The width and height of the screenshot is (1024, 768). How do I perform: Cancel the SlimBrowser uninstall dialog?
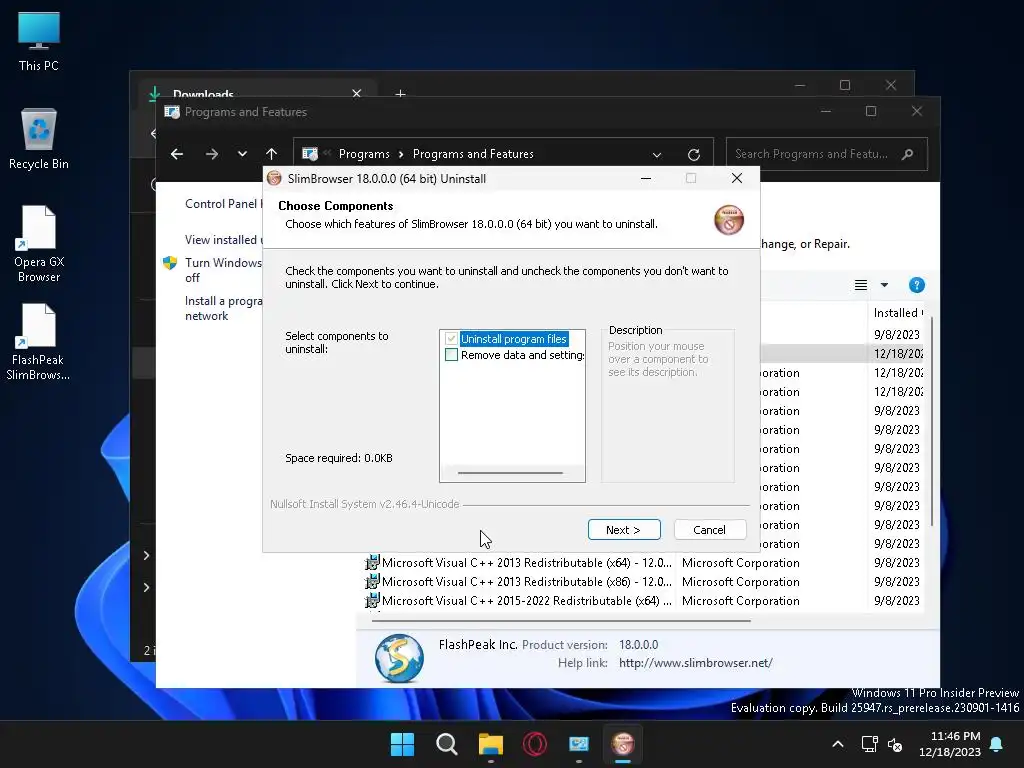(709, 530)
